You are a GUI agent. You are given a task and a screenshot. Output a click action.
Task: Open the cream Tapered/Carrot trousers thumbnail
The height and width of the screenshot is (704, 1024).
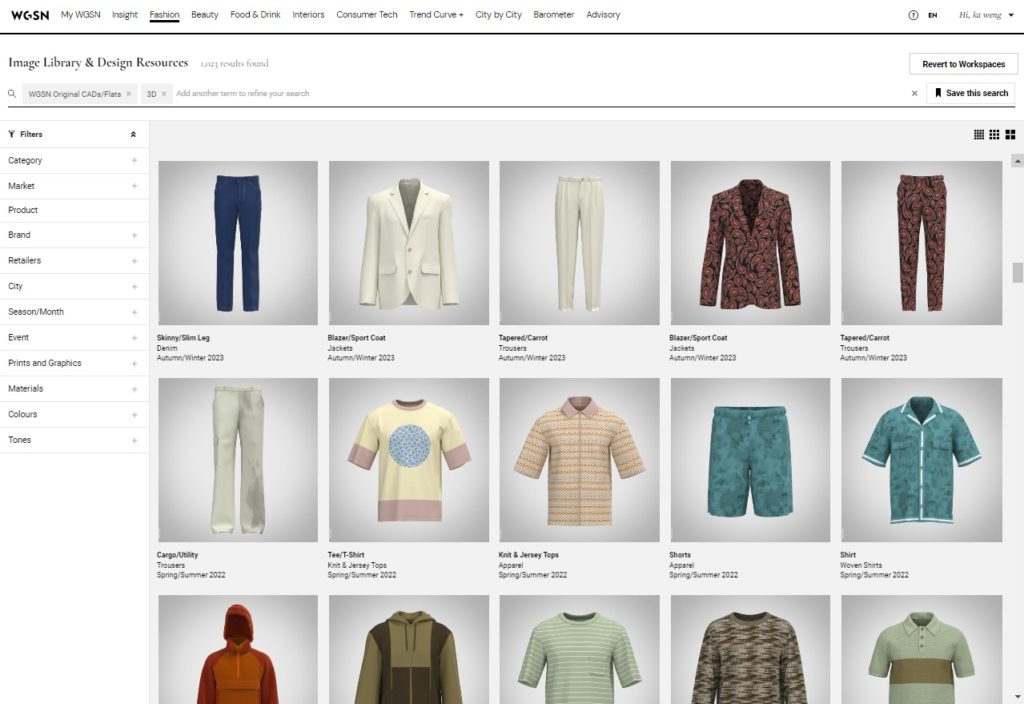click(579, 243)
